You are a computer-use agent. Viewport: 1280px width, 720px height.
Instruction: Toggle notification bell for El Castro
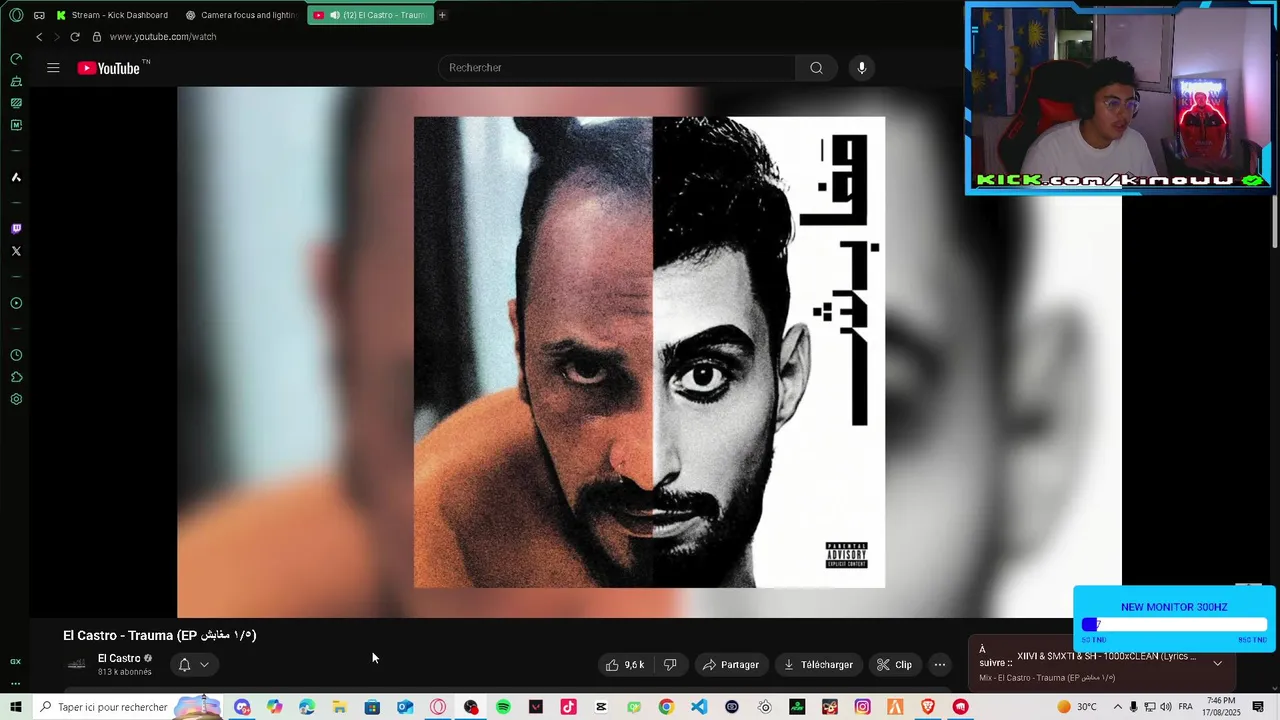pyautogui.click(x=184, y=664)
